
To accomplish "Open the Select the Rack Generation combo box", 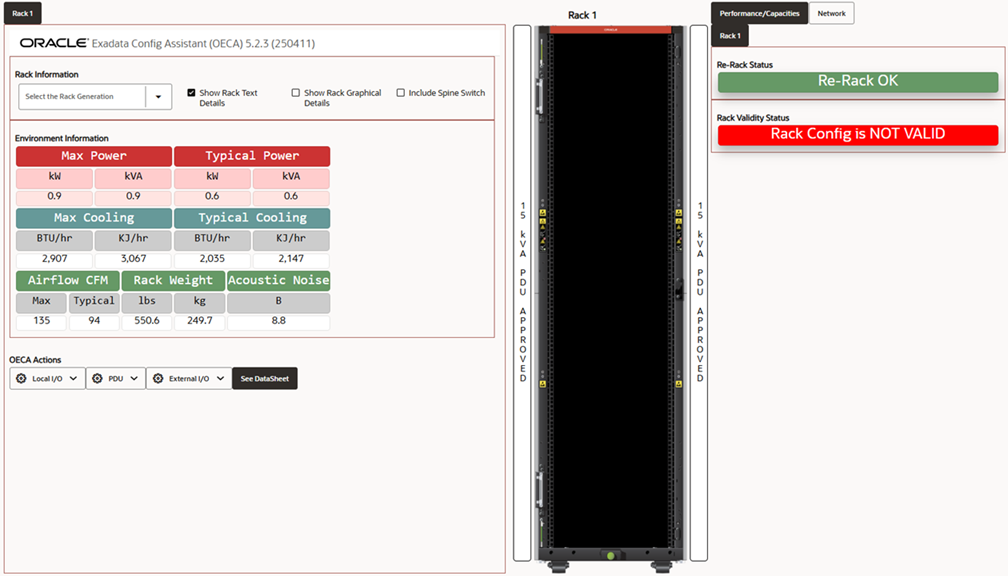I will pos(95,96).
